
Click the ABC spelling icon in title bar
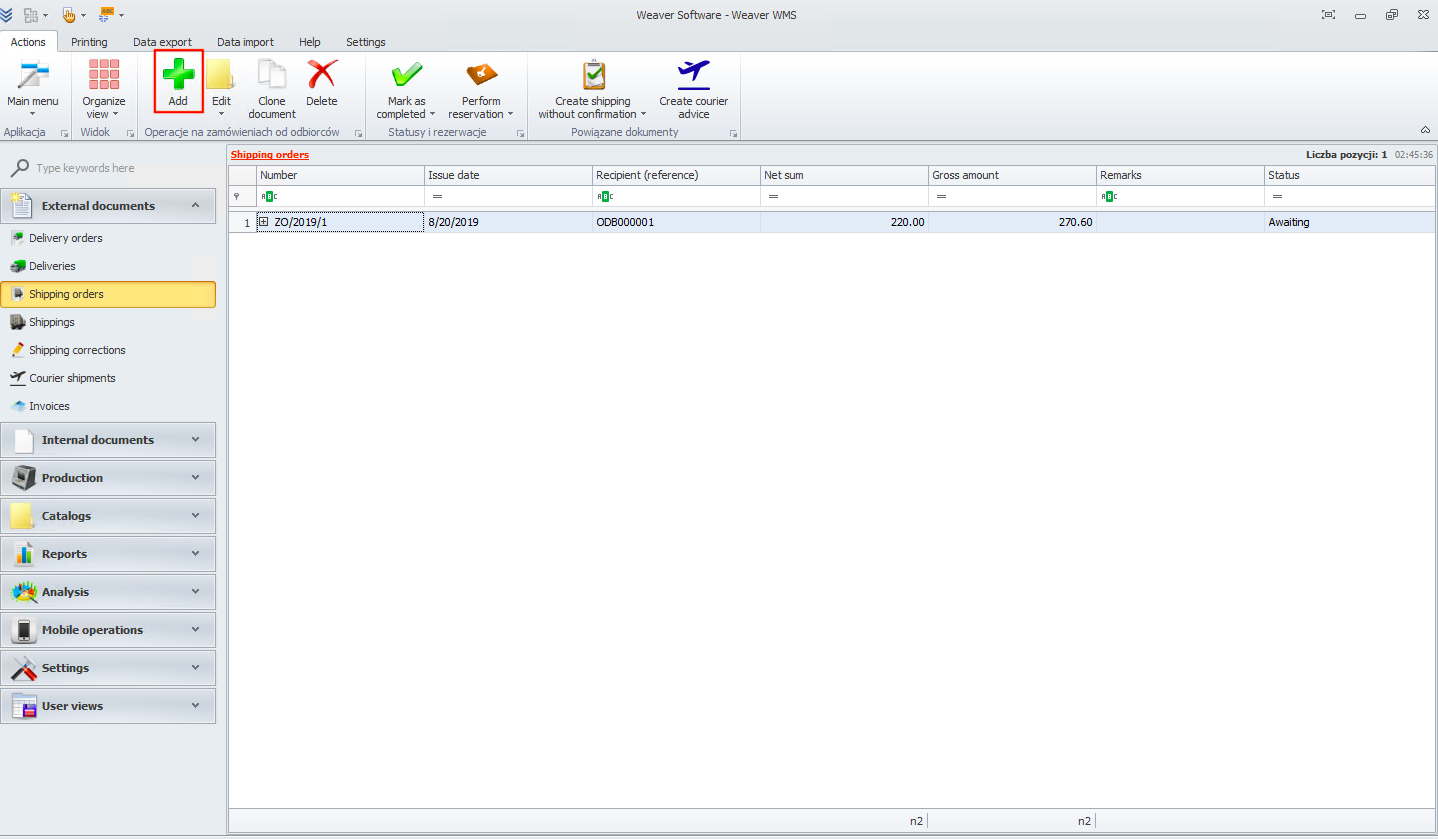107,15
